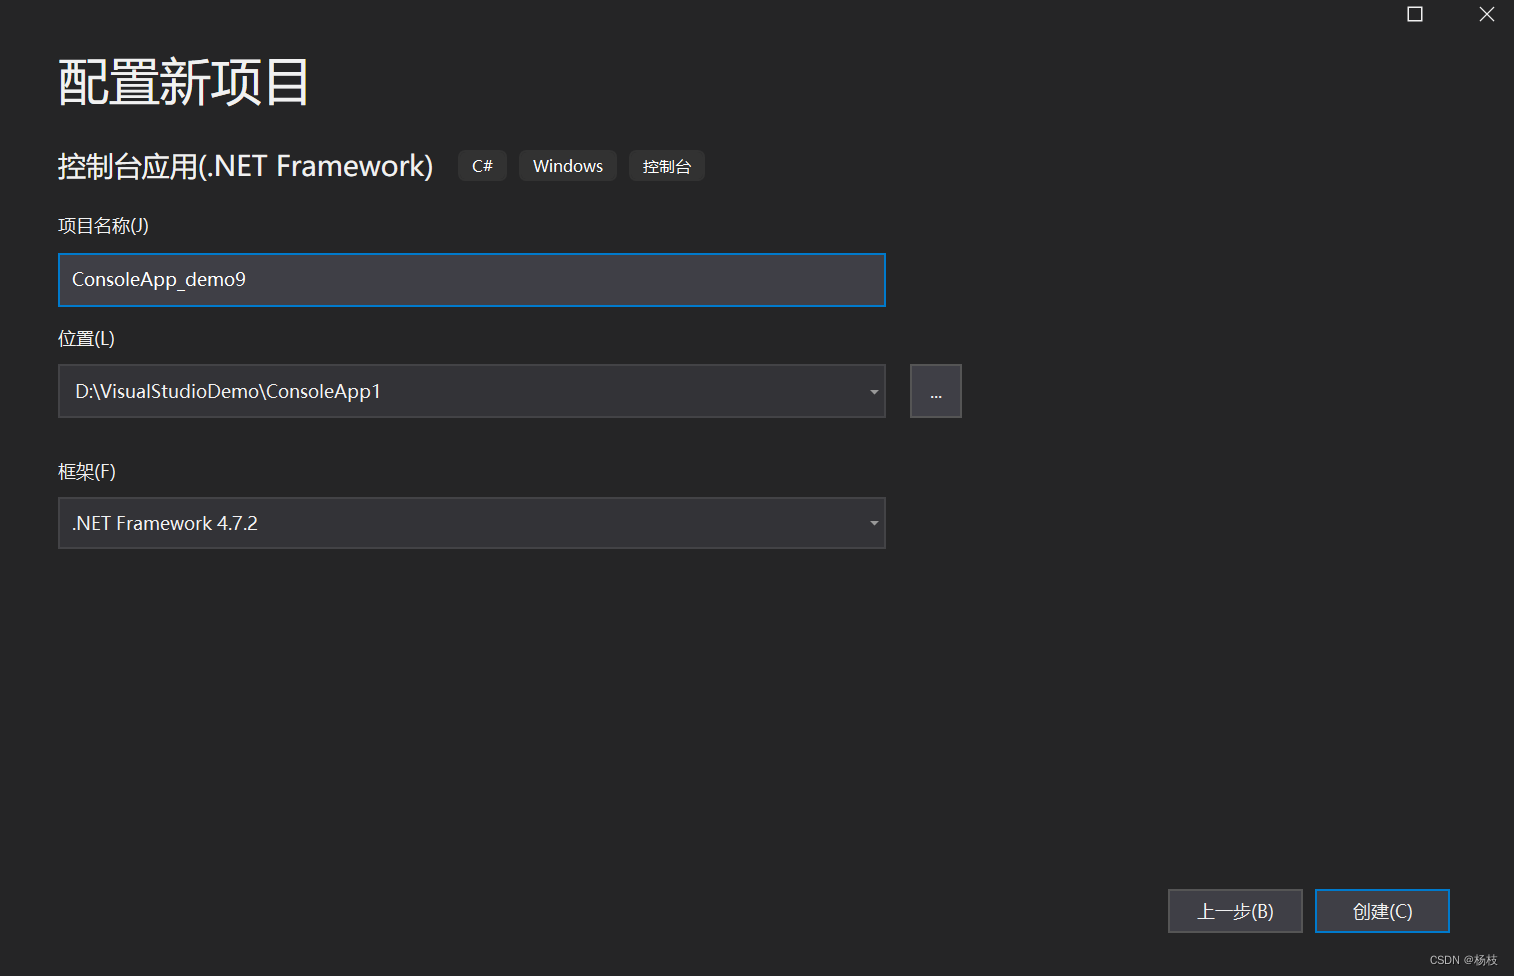Click the 控制台 console tag

point(667,166)
